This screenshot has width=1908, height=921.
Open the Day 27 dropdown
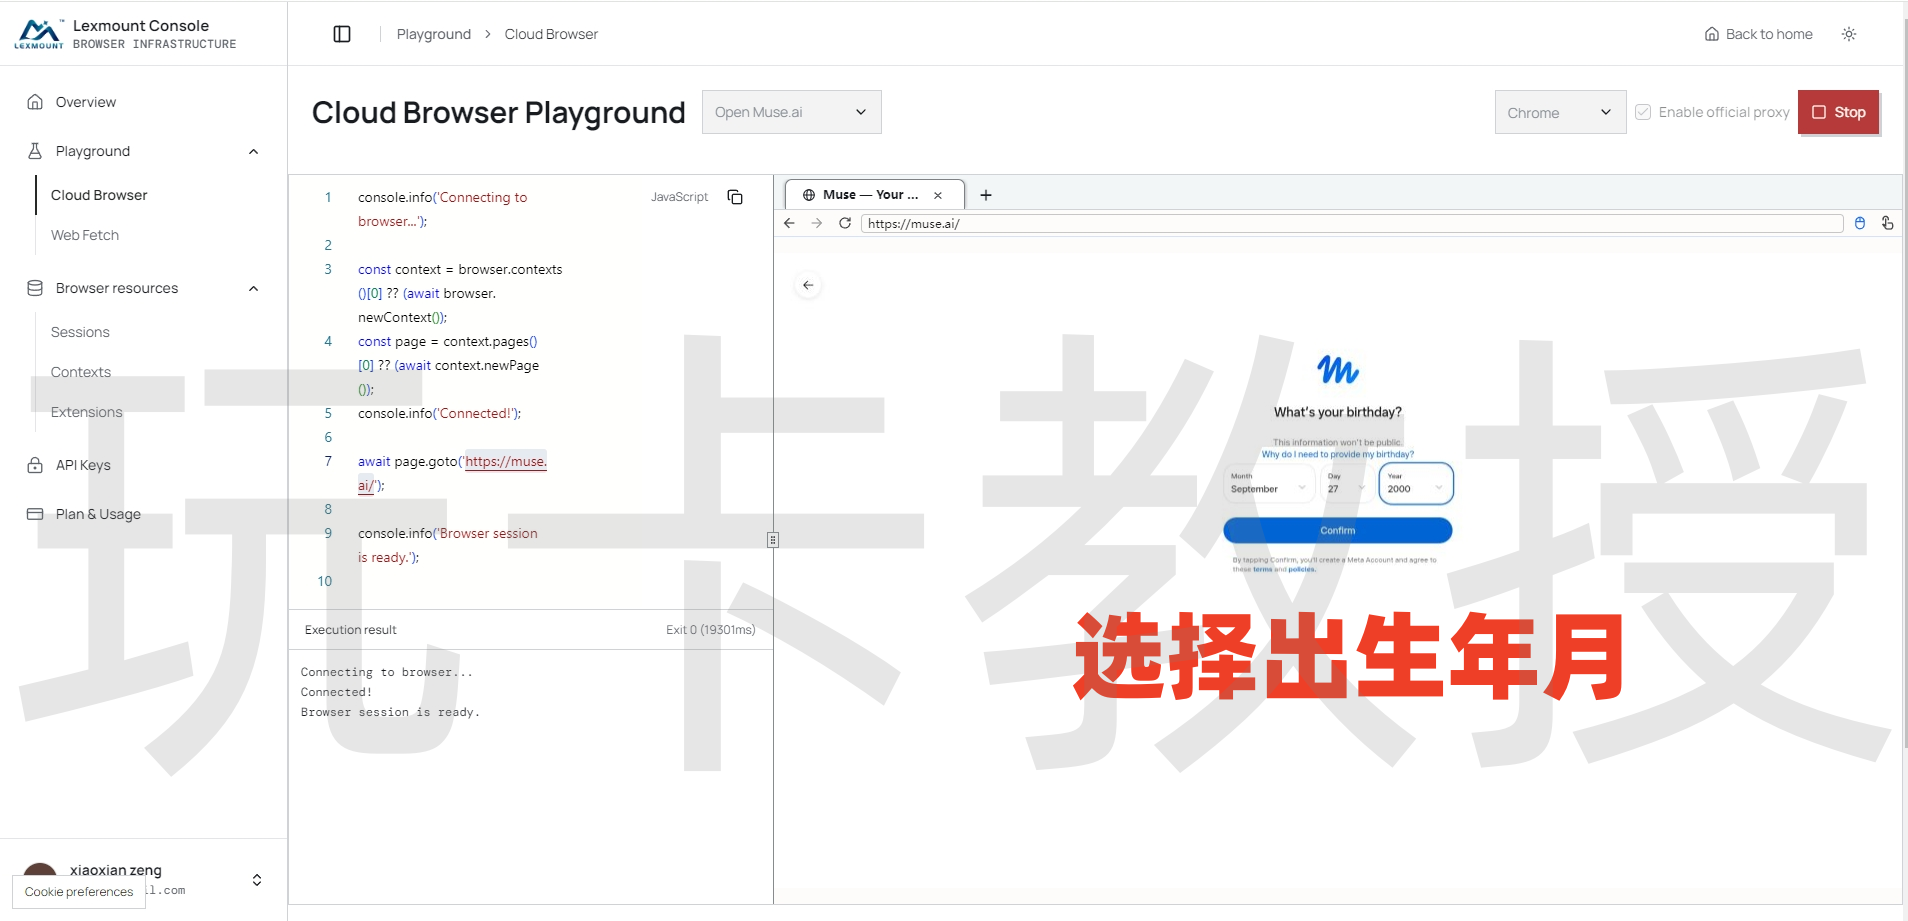[1345, 484]
